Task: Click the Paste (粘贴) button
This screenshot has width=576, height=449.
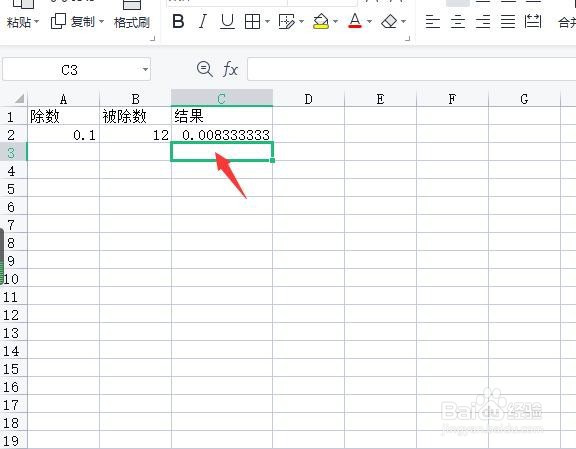Action: point(18,22)
